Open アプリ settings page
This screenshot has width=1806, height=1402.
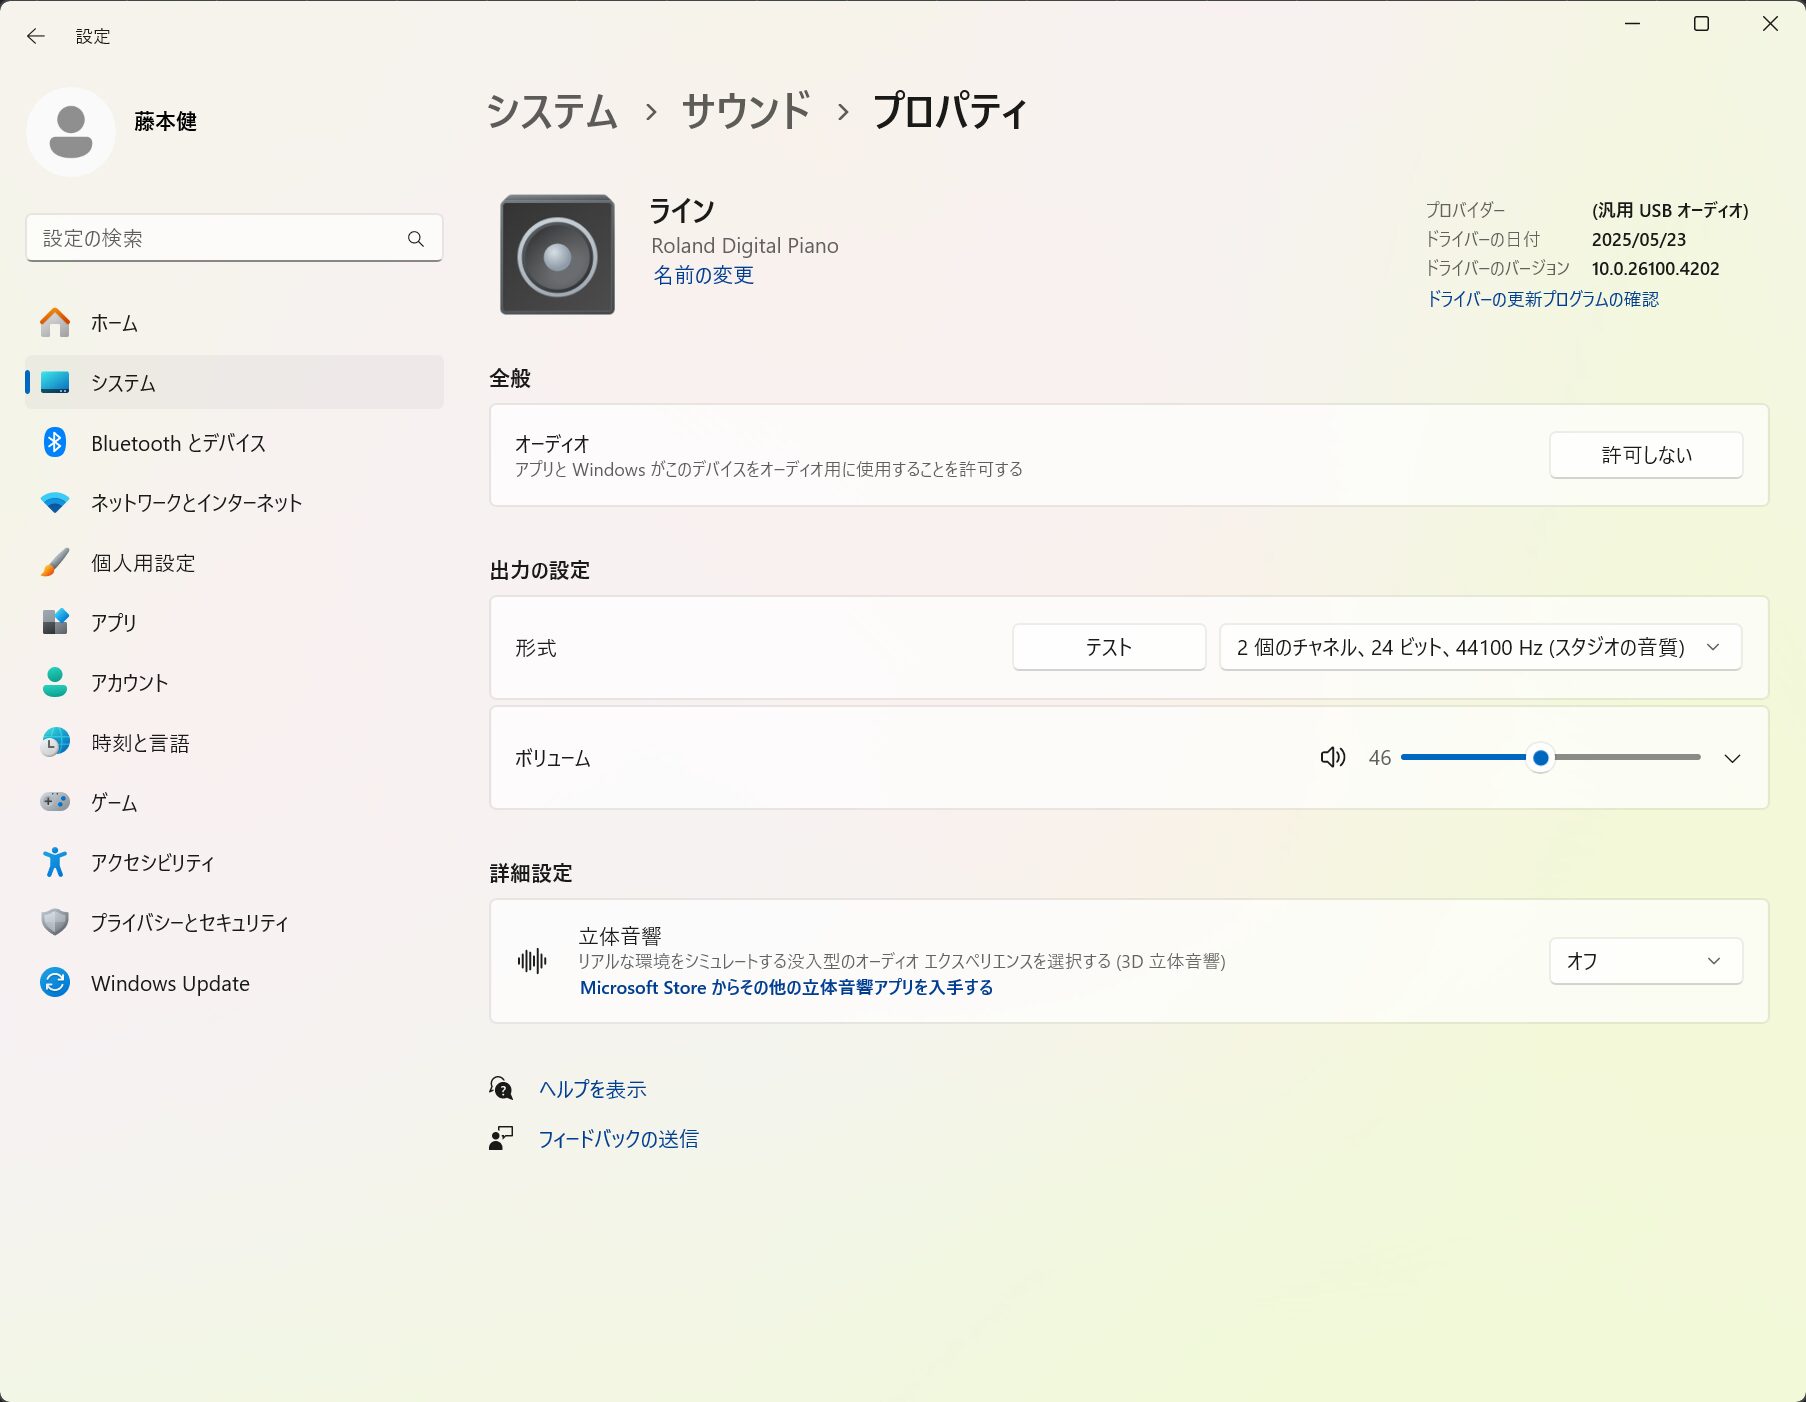pos(234,622)
